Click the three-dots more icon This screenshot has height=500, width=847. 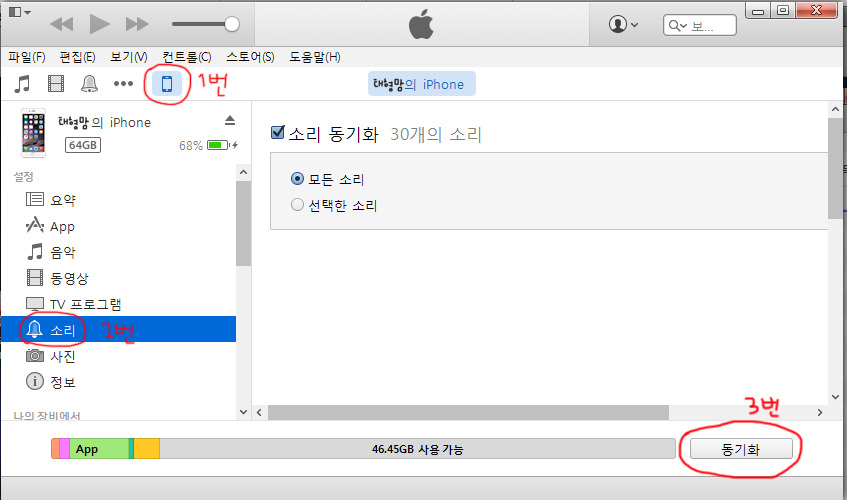coord(123,84)
